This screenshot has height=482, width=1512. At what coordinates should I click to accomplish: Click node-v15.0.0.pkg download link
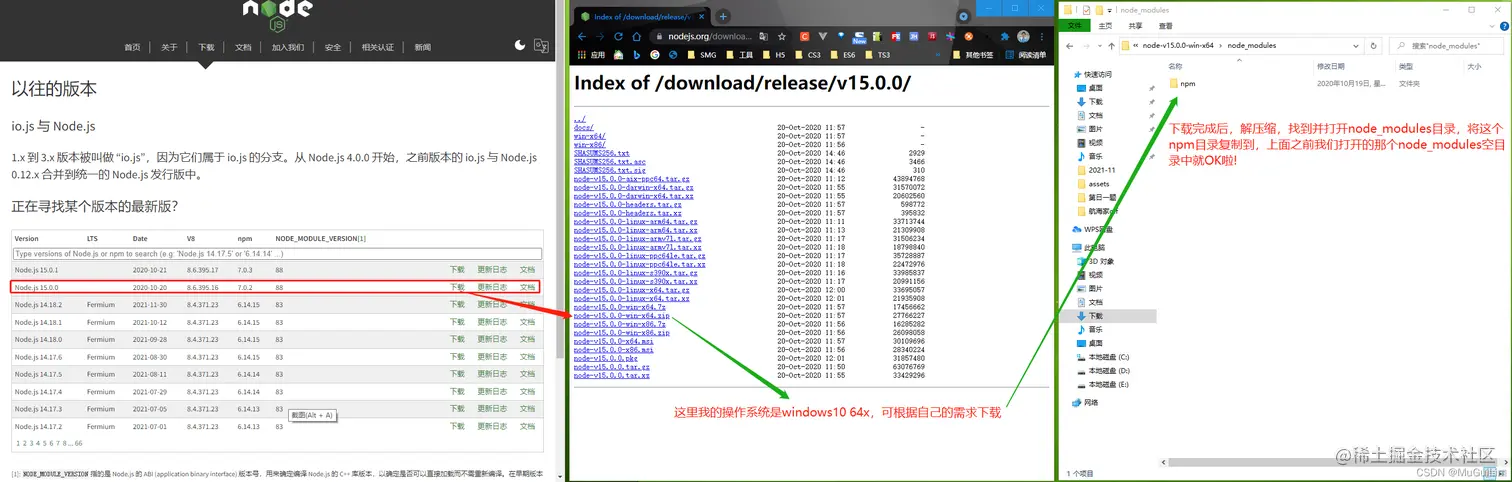pyautogui.click(x=605, y=359)
